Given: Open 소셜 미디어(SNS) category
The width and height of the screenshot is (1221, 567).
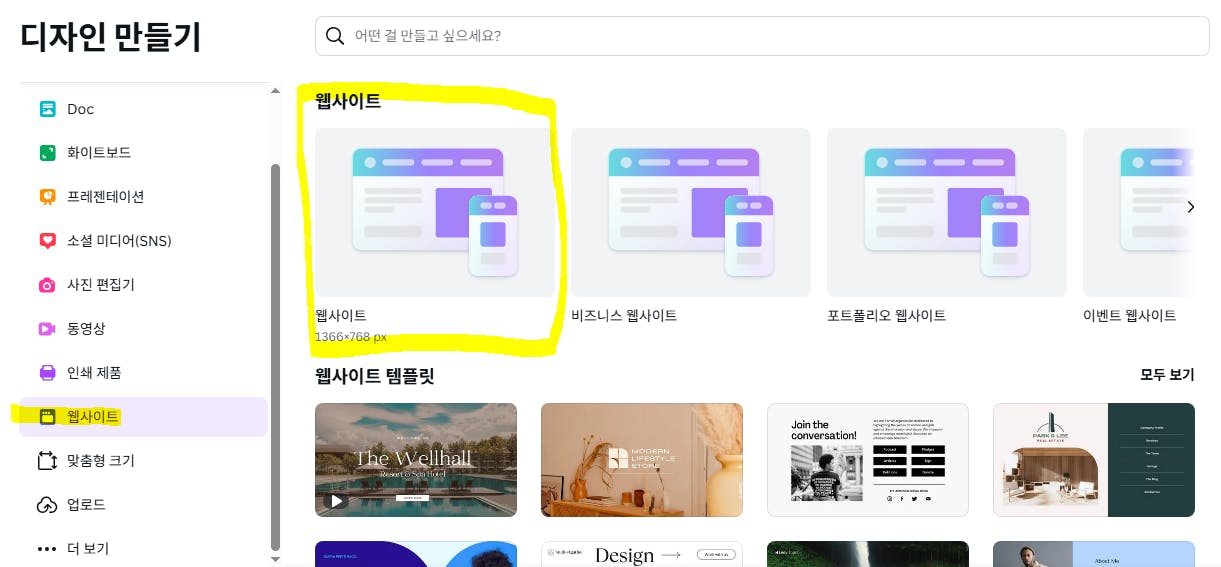Looking at the screenshot, I should click(143, 241).
